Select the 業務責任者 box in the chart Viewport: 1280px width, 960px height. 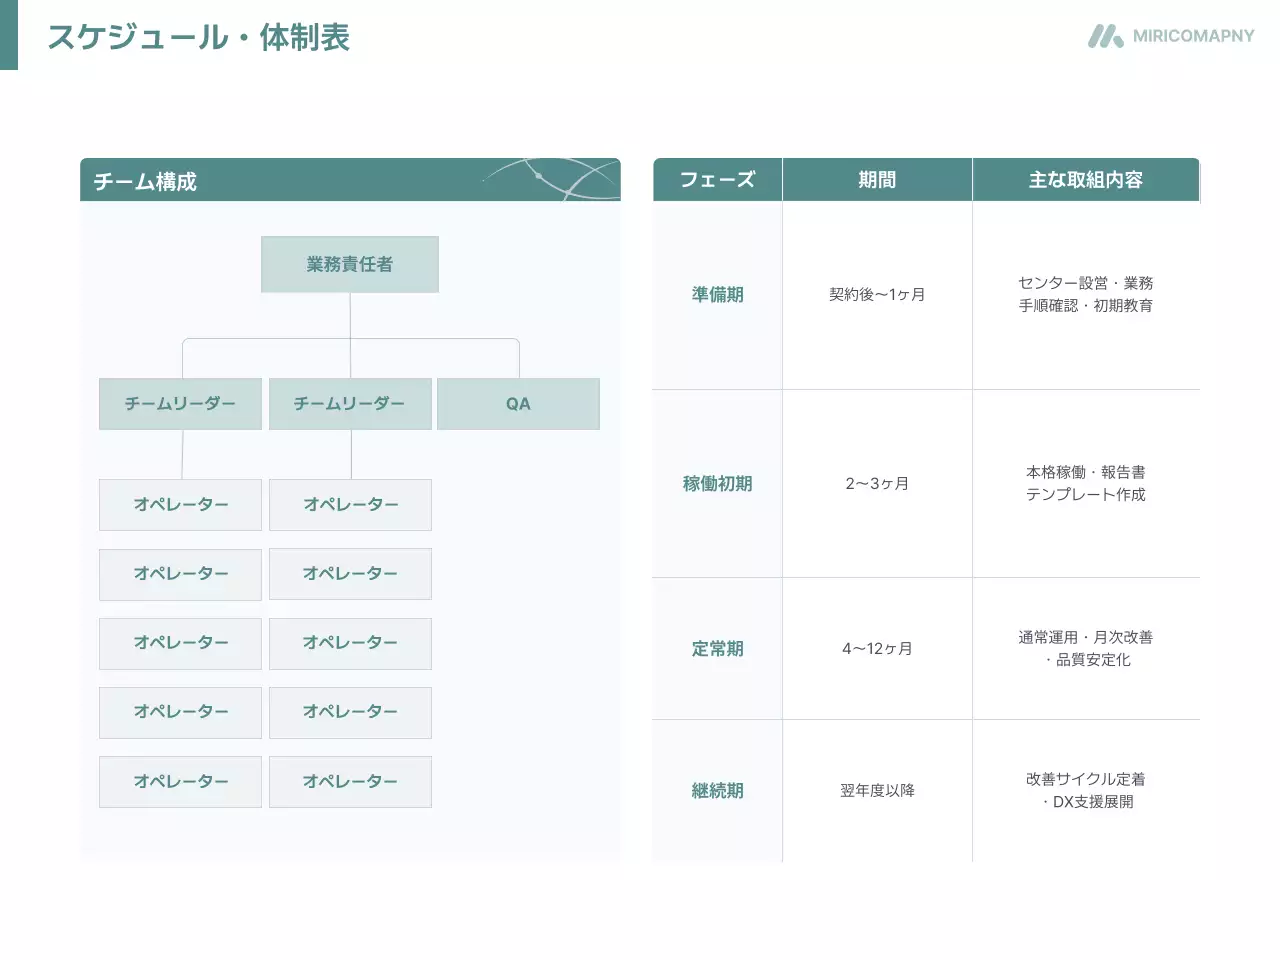pyautogui.click(x=349, y=264)
